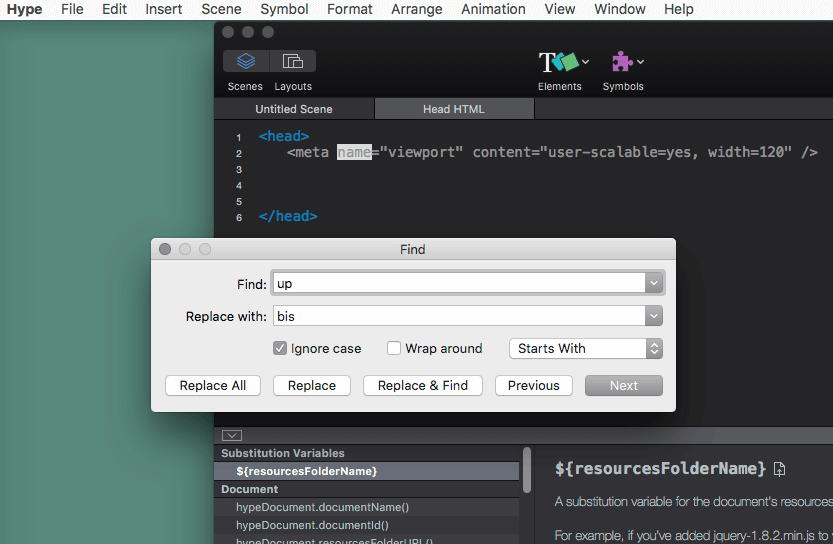Image resolution: width=833 pixels, height=544 pixels.
Task: Select the Head HTML tab
Action: point(454,109)
